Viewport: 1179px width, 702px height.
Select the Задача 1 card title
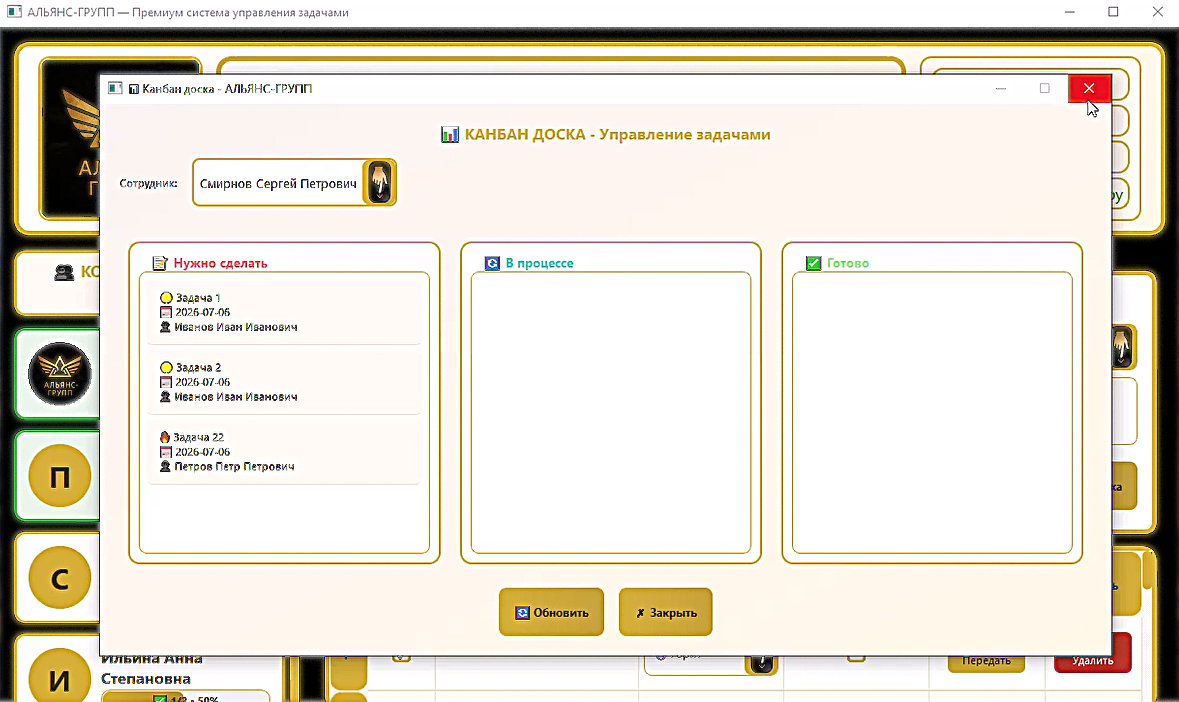(x=198, y=298)
